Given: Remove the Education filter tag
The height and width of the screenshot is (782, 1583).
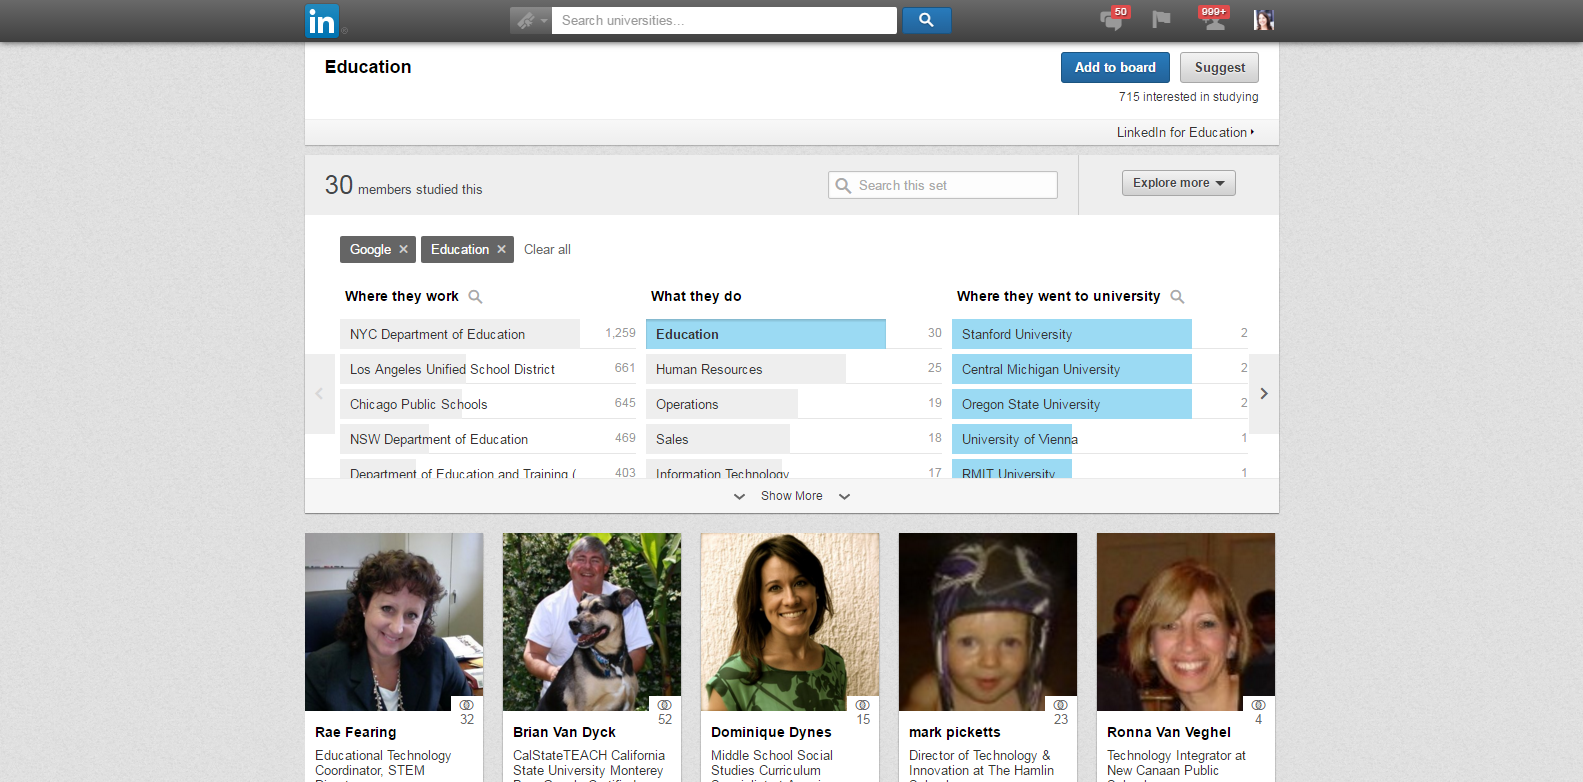Looking at the screenshot, I should (x=501, y=249).
